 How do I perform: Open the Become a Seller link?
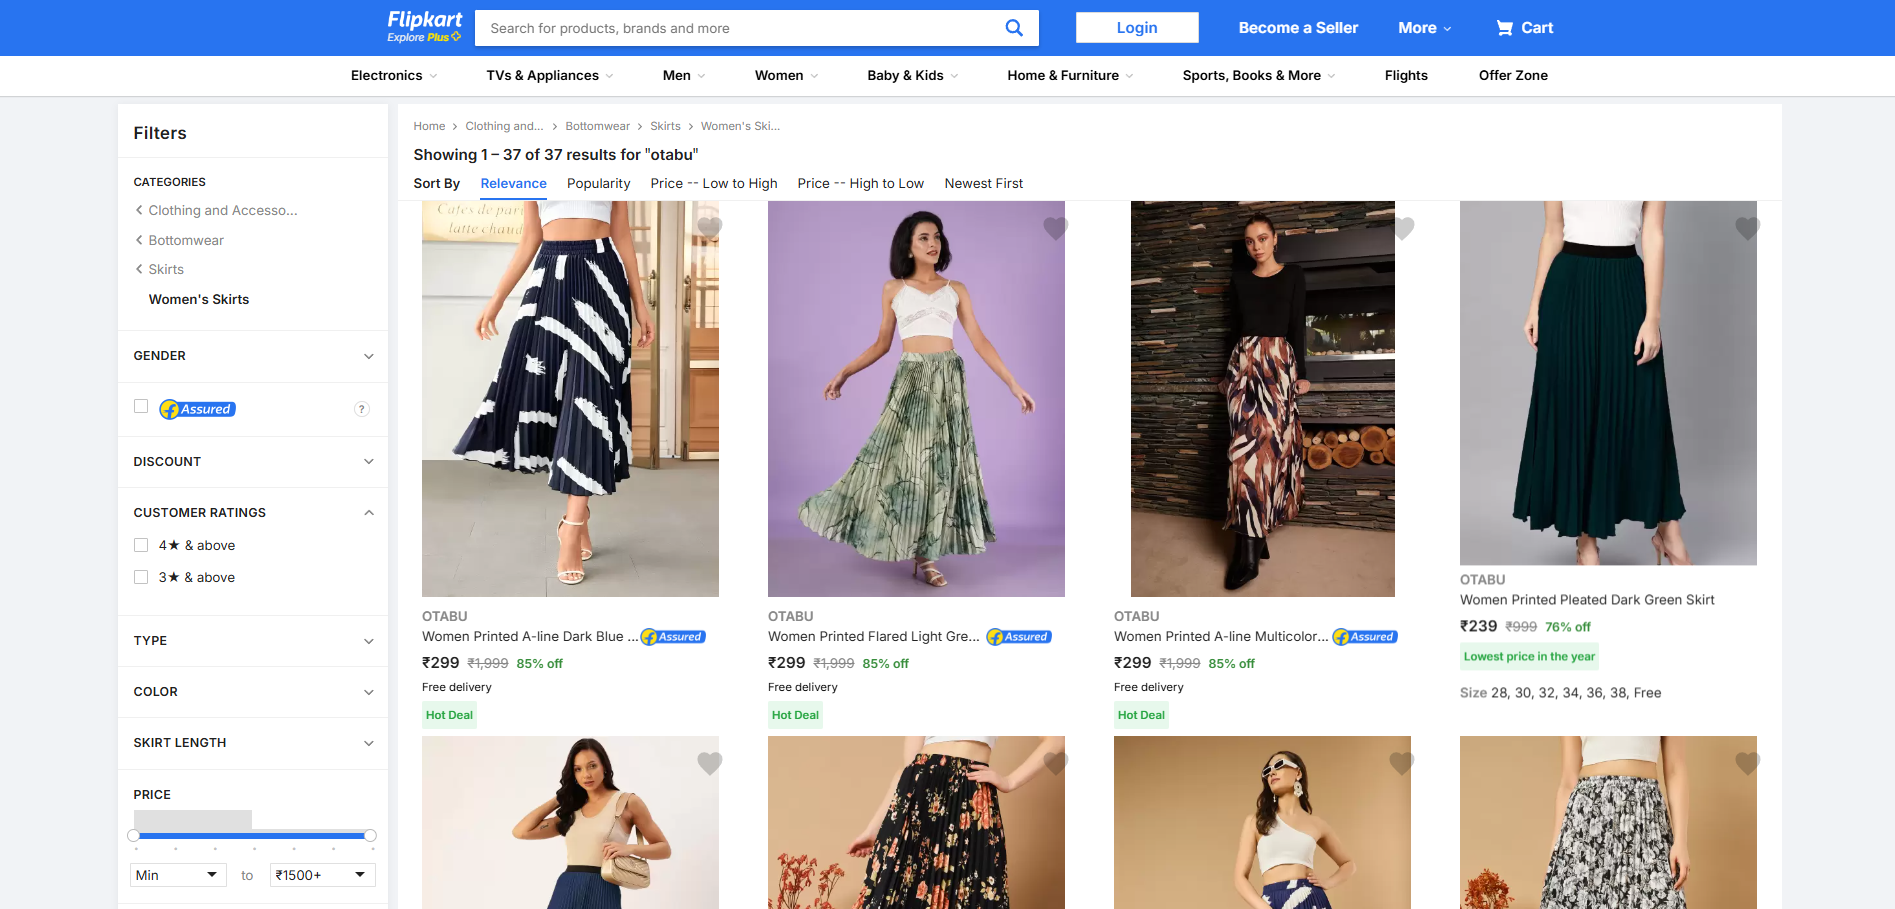tap(1297, 28)
